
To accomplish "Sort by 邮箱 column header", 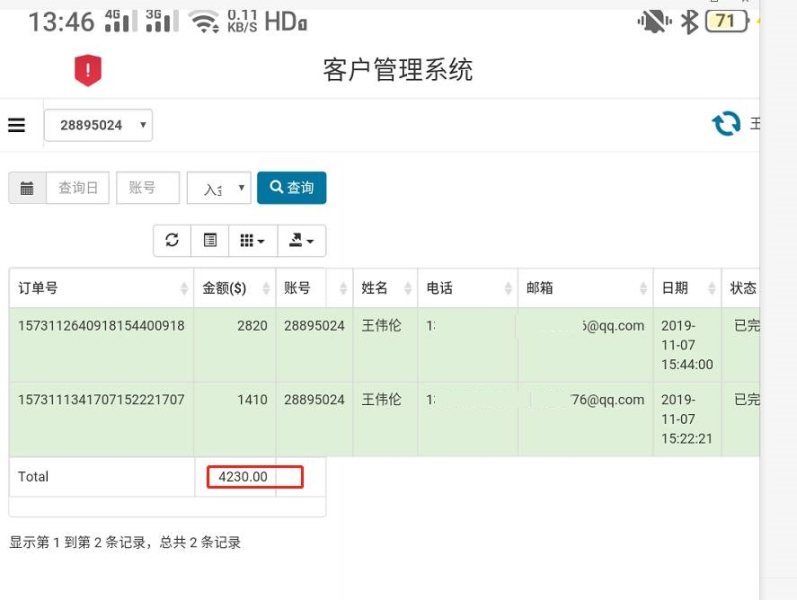I will (x=586, y=288).
